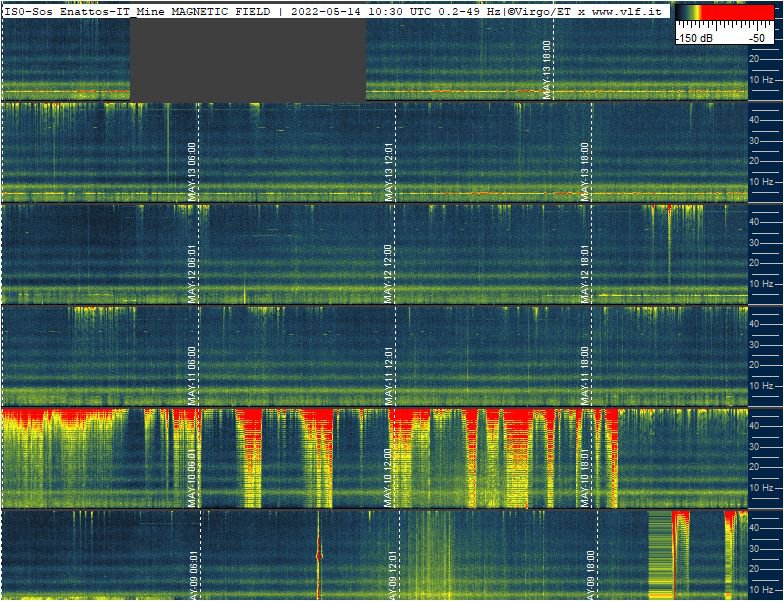Select the MAY 11 12:01 time marker

[389, 375]
